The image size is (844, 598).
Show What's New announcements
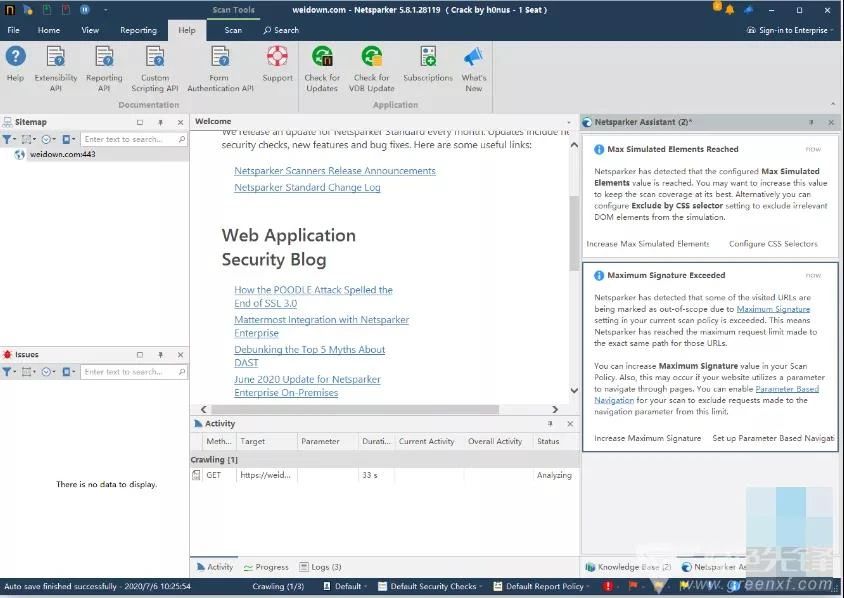(473, 66)
